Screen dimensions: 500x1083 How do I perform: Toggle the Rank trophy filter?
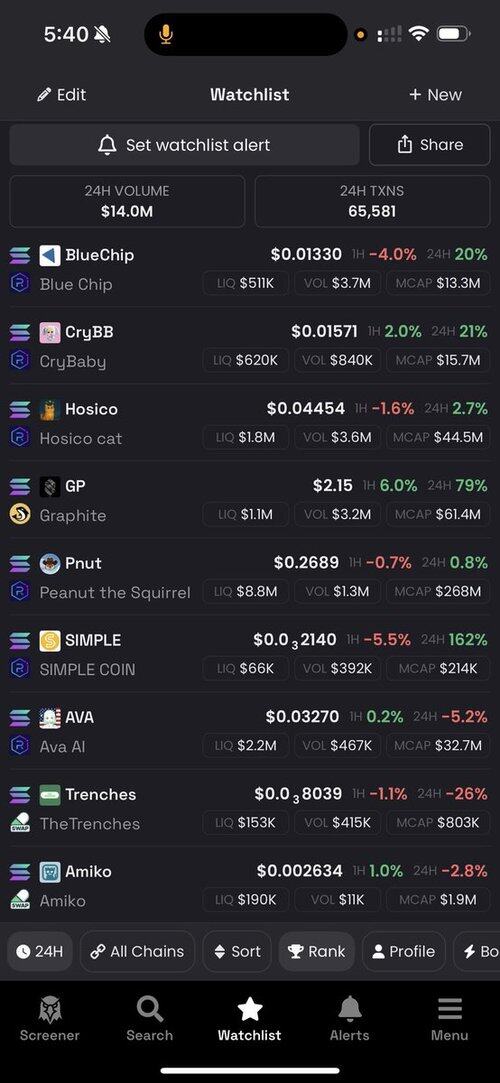coord(317,951)
